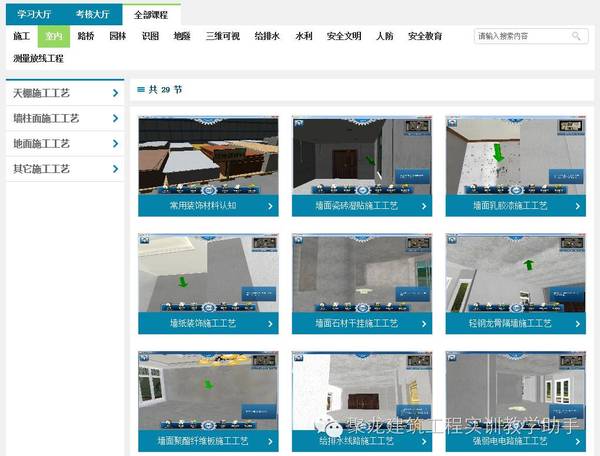Viewport: 600px width, 456px height.
Task: Click the search magnifier icon
Action: pyautogui.click(x=576, y=36)
